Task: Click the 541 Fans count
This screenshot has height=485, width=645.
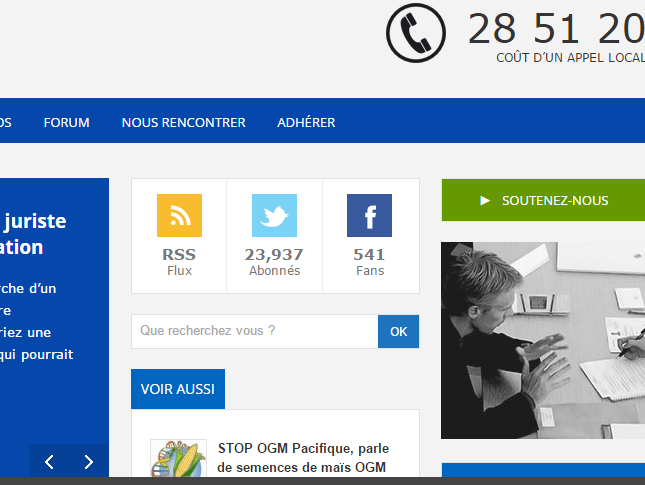Action: (369, 261)
